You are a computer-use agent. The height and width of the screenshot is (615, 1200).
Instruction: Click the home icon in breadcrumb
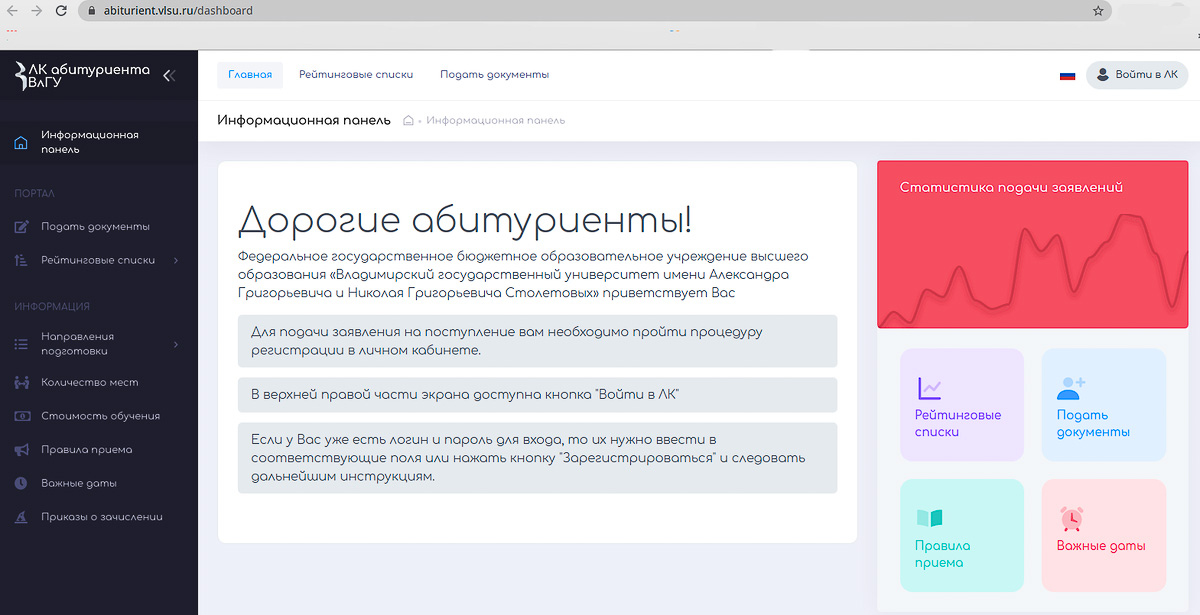coord(408,121)
